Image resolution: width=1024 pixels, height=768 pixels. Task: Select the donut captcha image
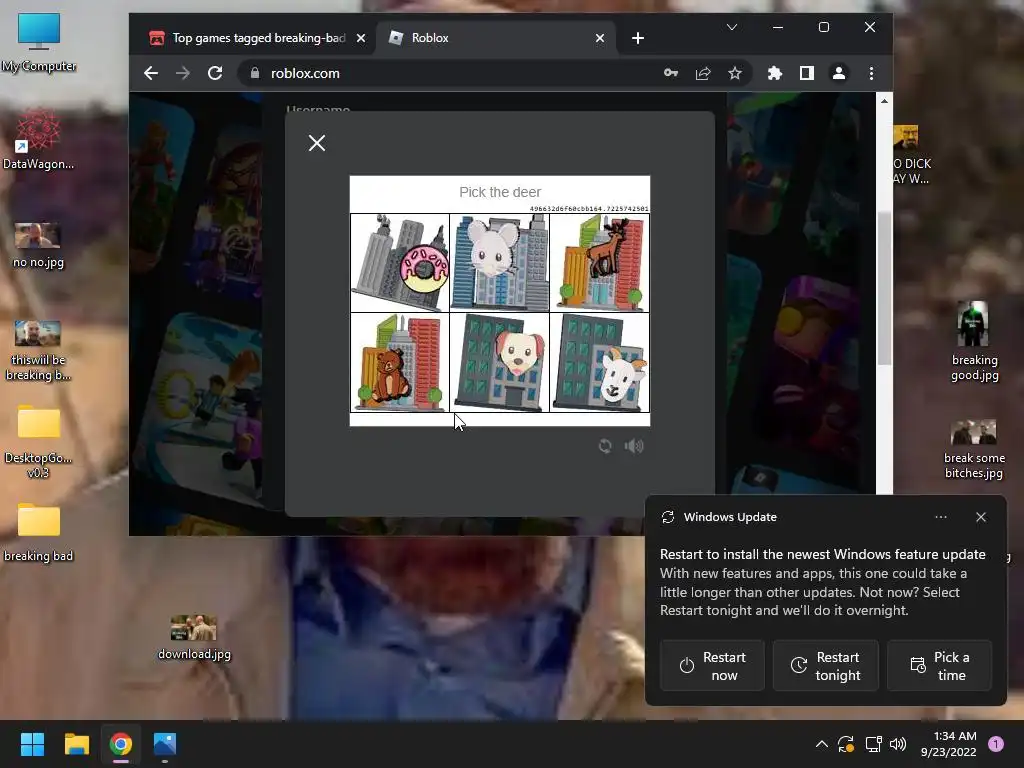(x=400, y=263)
